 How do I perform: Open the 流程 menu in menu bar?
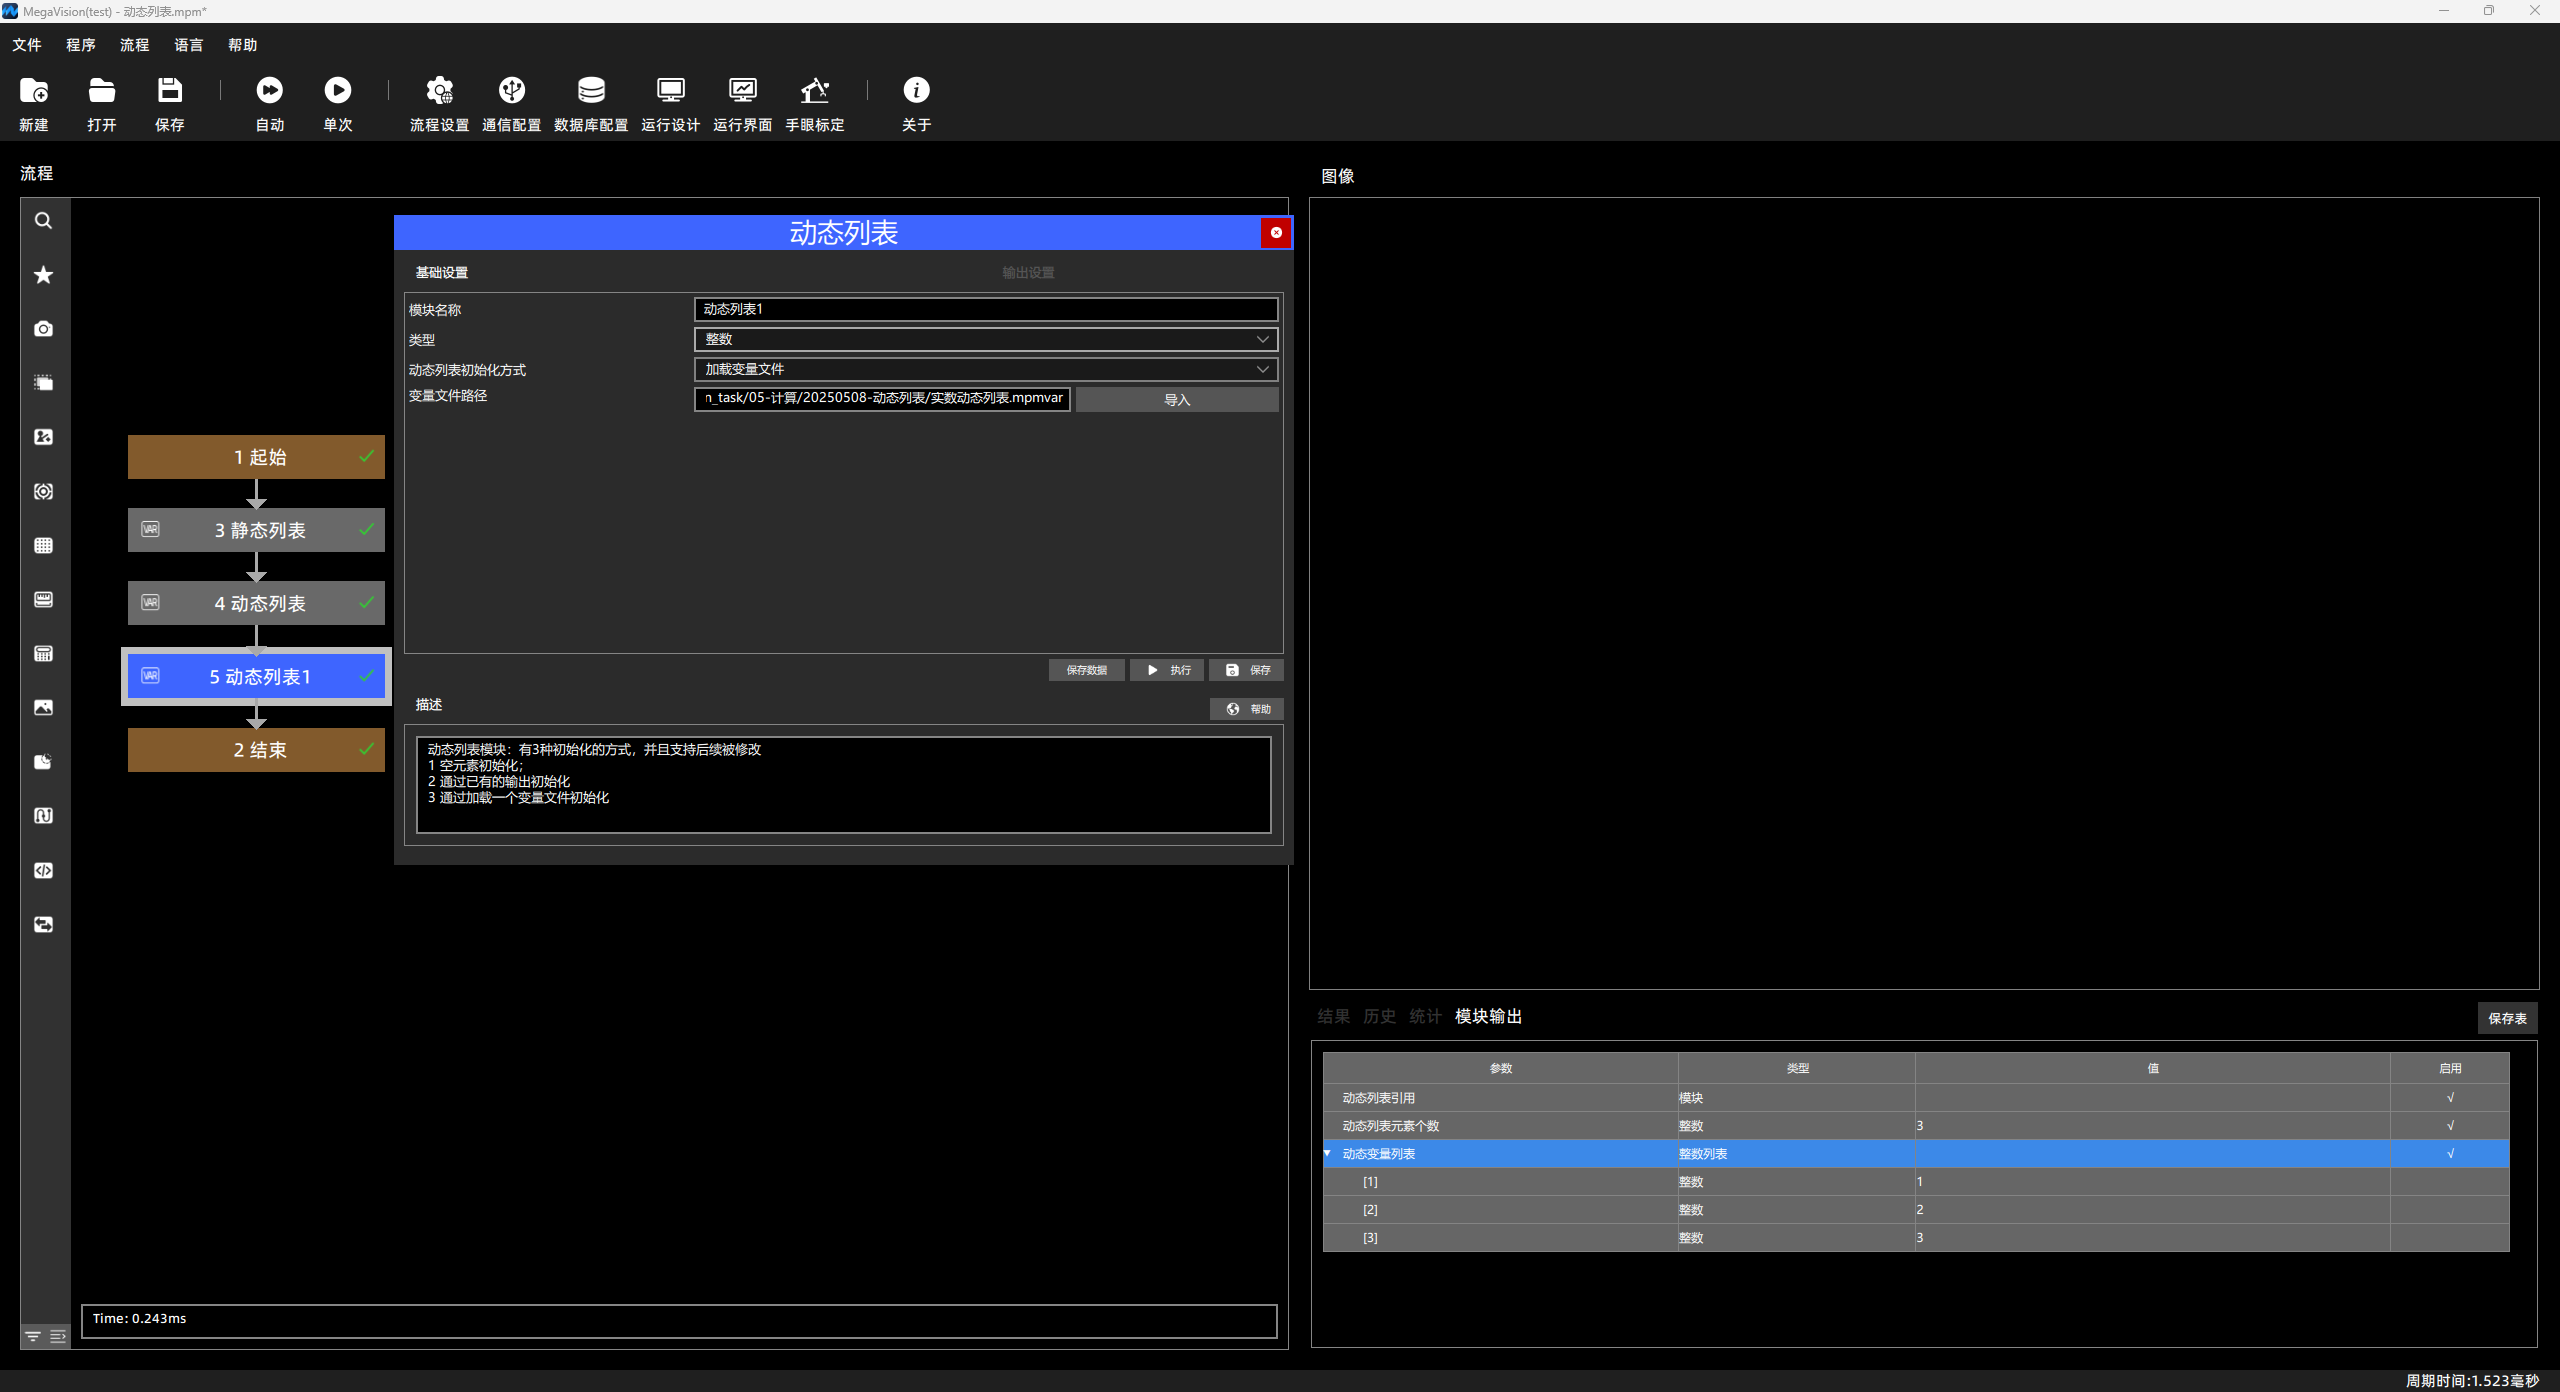(x=135, y=45)
